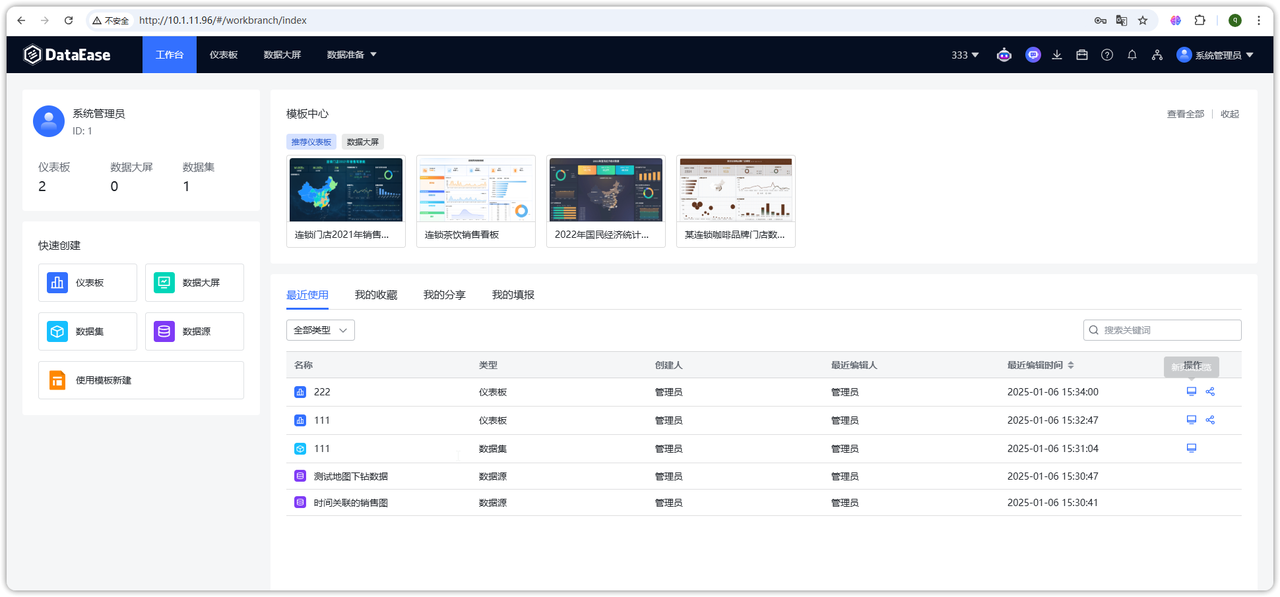Screen dimensions: 1280x597
Task: Sort by 最近编辑时间 column arrows
Action: coord(1071,366)
